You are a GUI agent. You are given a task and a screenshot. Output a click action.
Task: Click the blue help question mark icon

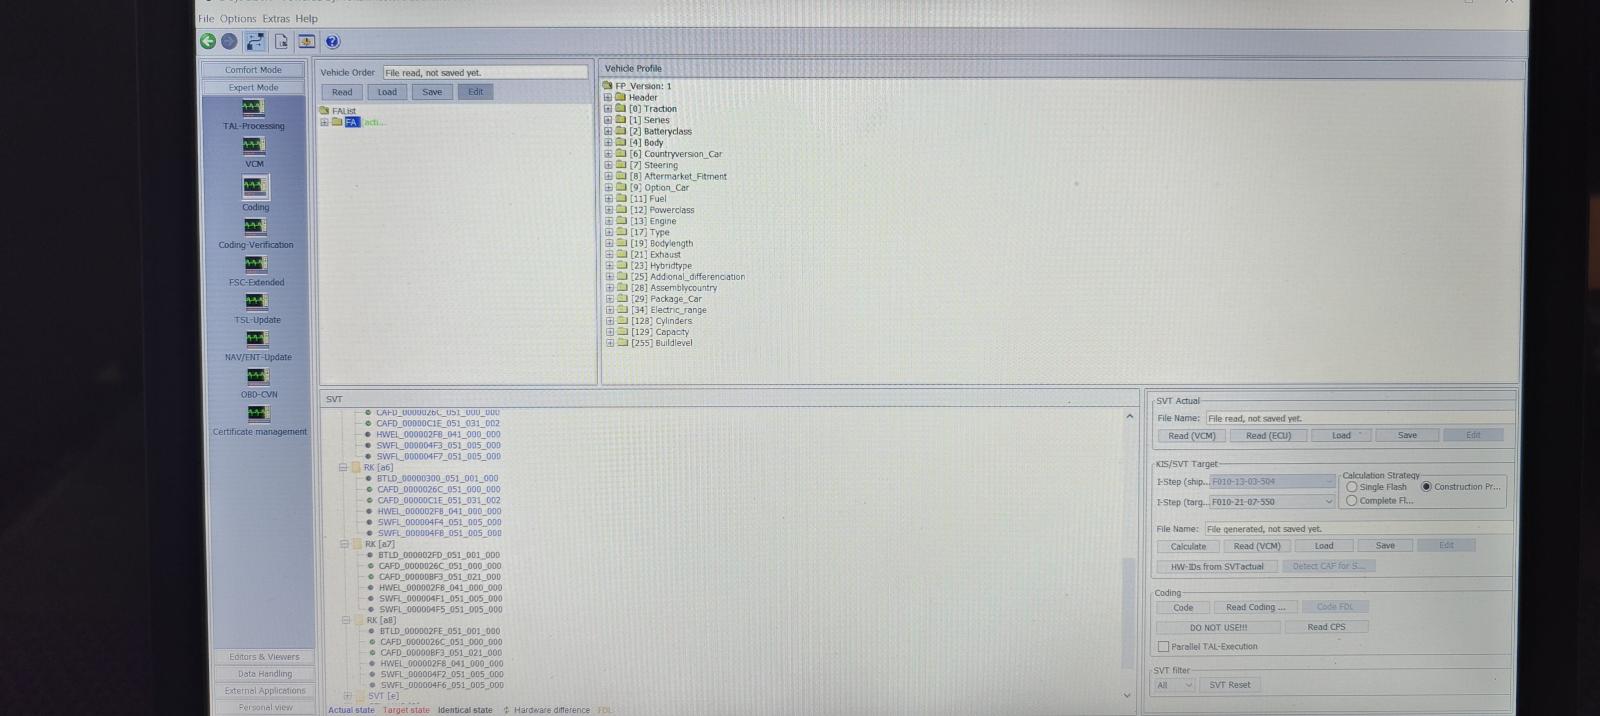click(x=332, y=41)
